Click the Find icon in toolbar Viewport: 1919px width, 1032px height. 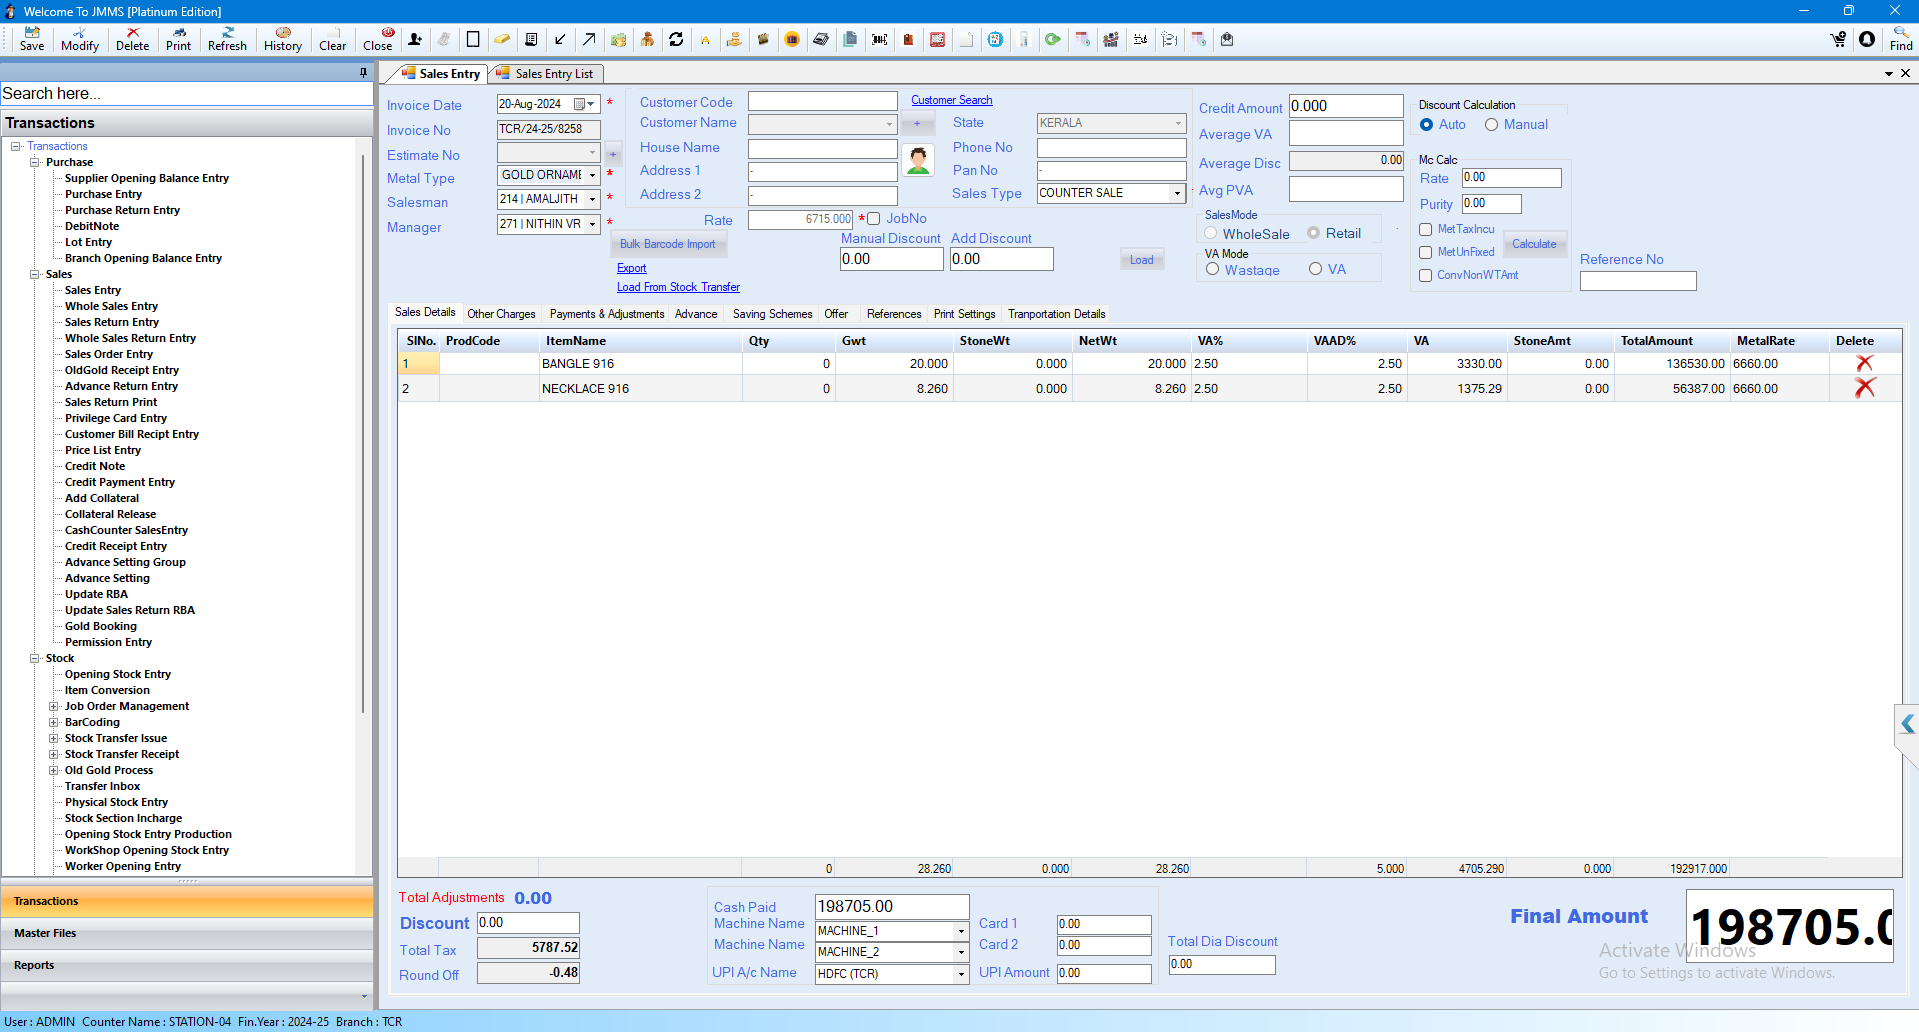(1900, 39)
